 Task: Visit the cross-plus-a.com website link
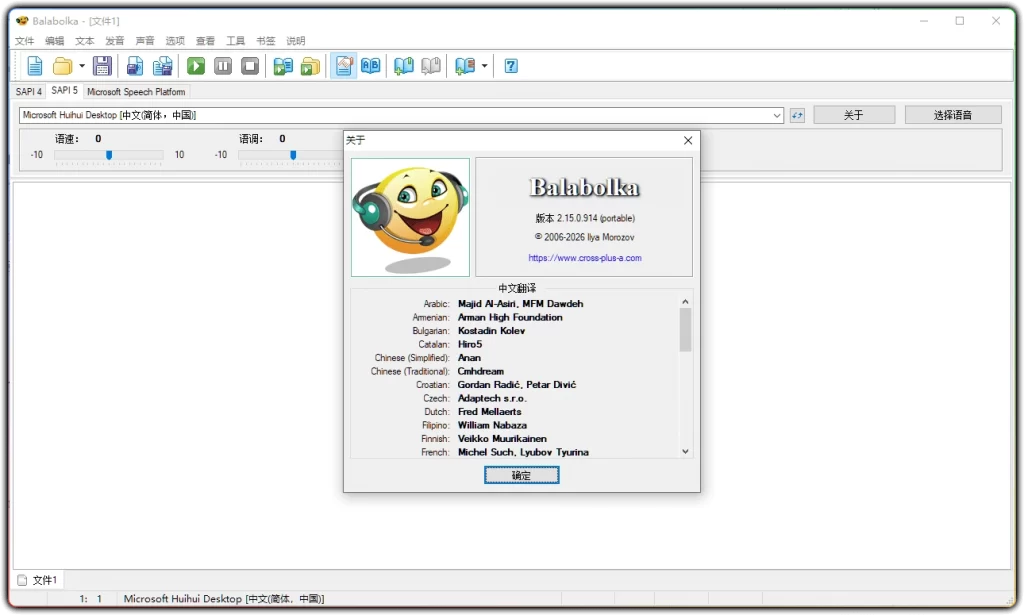(583, 258)
